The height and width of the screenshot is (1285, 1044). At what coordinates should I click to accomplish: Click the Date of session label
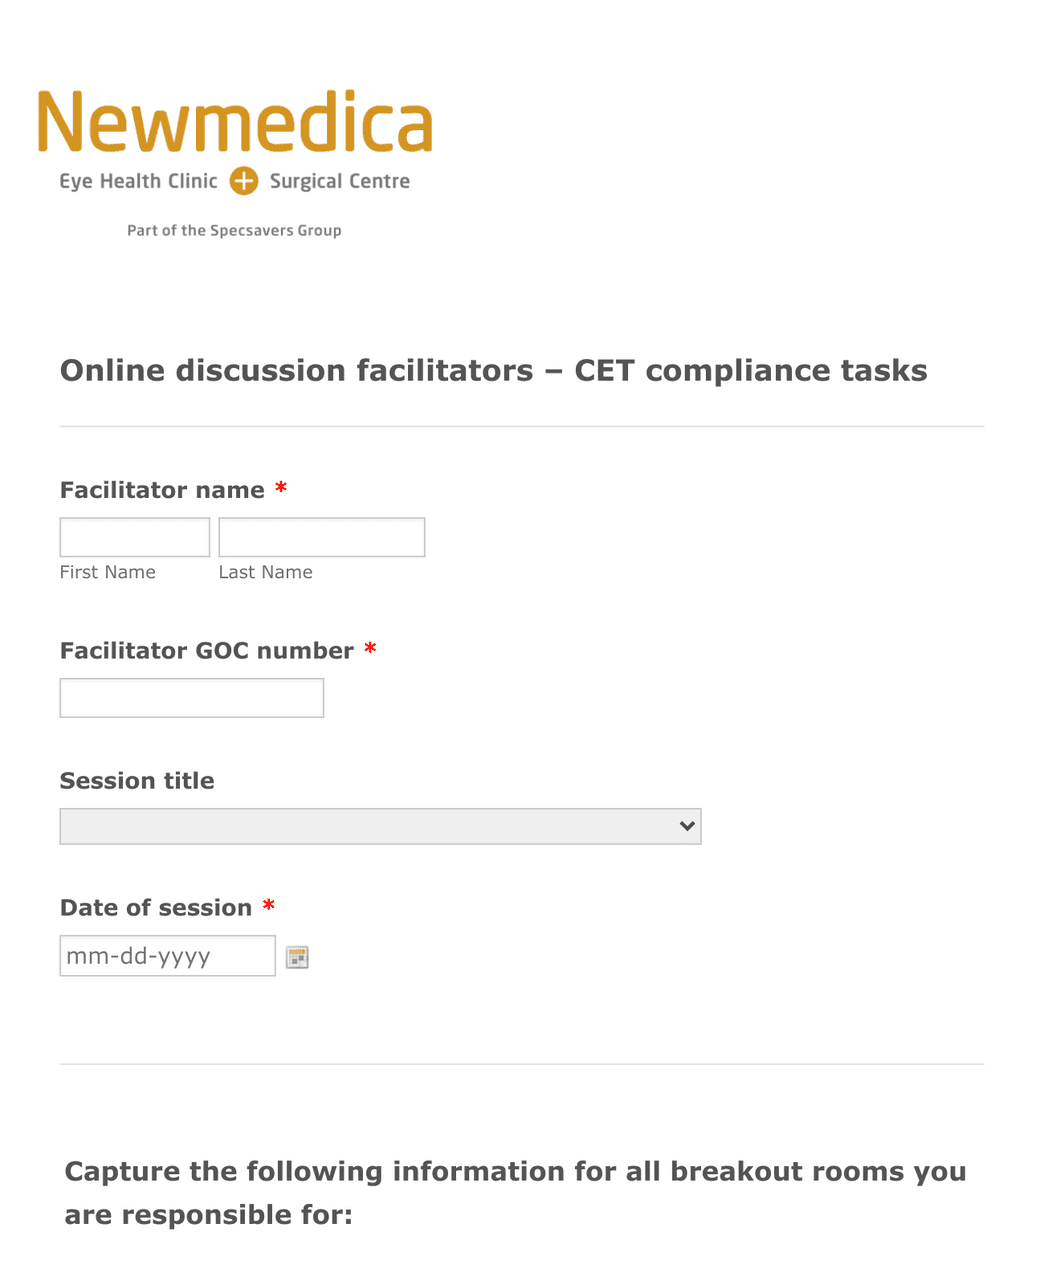156,907
